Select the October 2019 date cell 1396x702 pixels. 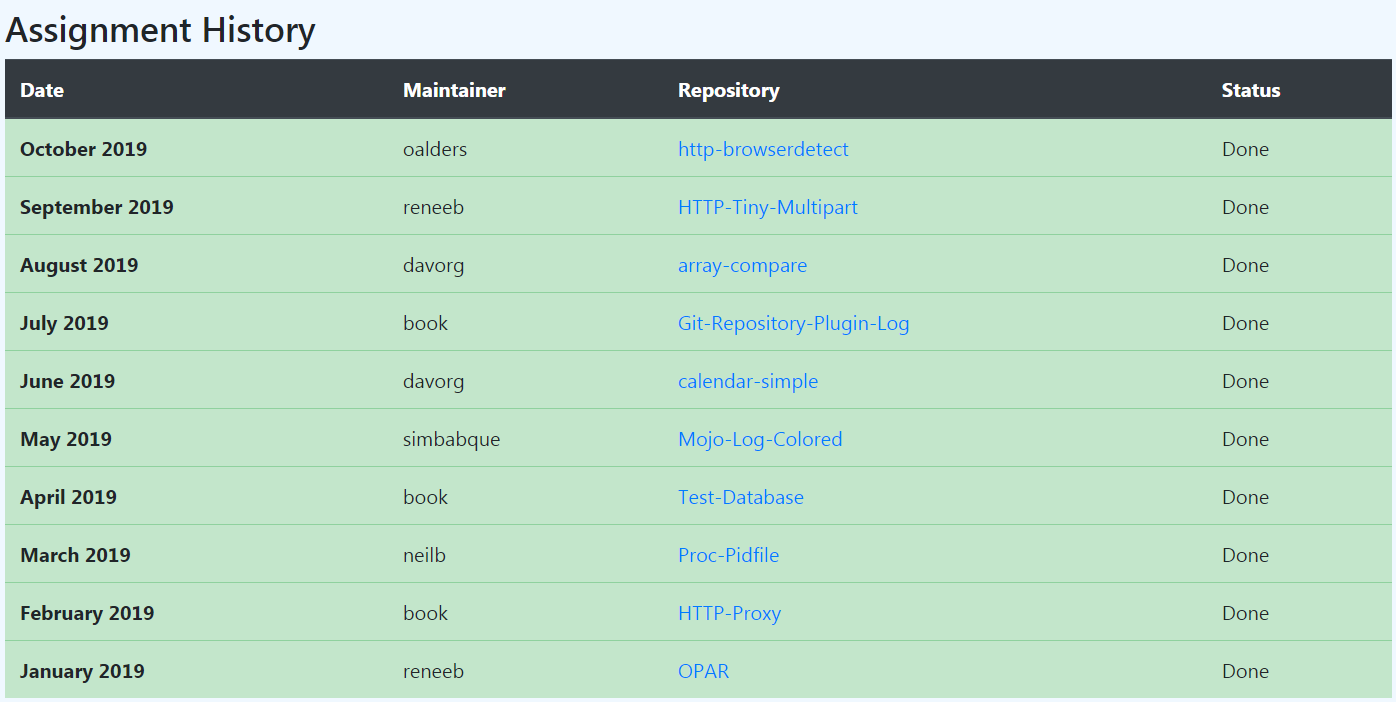(x=83, y=149)
